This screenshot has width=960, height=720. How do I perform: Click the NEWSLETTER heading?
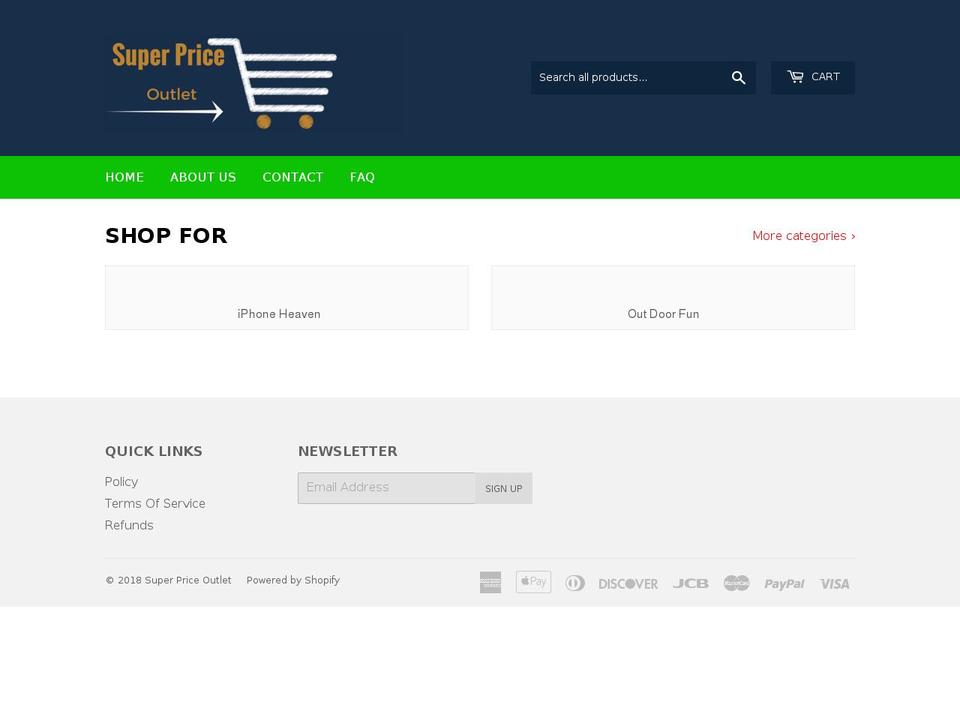[x=348, y=451]
